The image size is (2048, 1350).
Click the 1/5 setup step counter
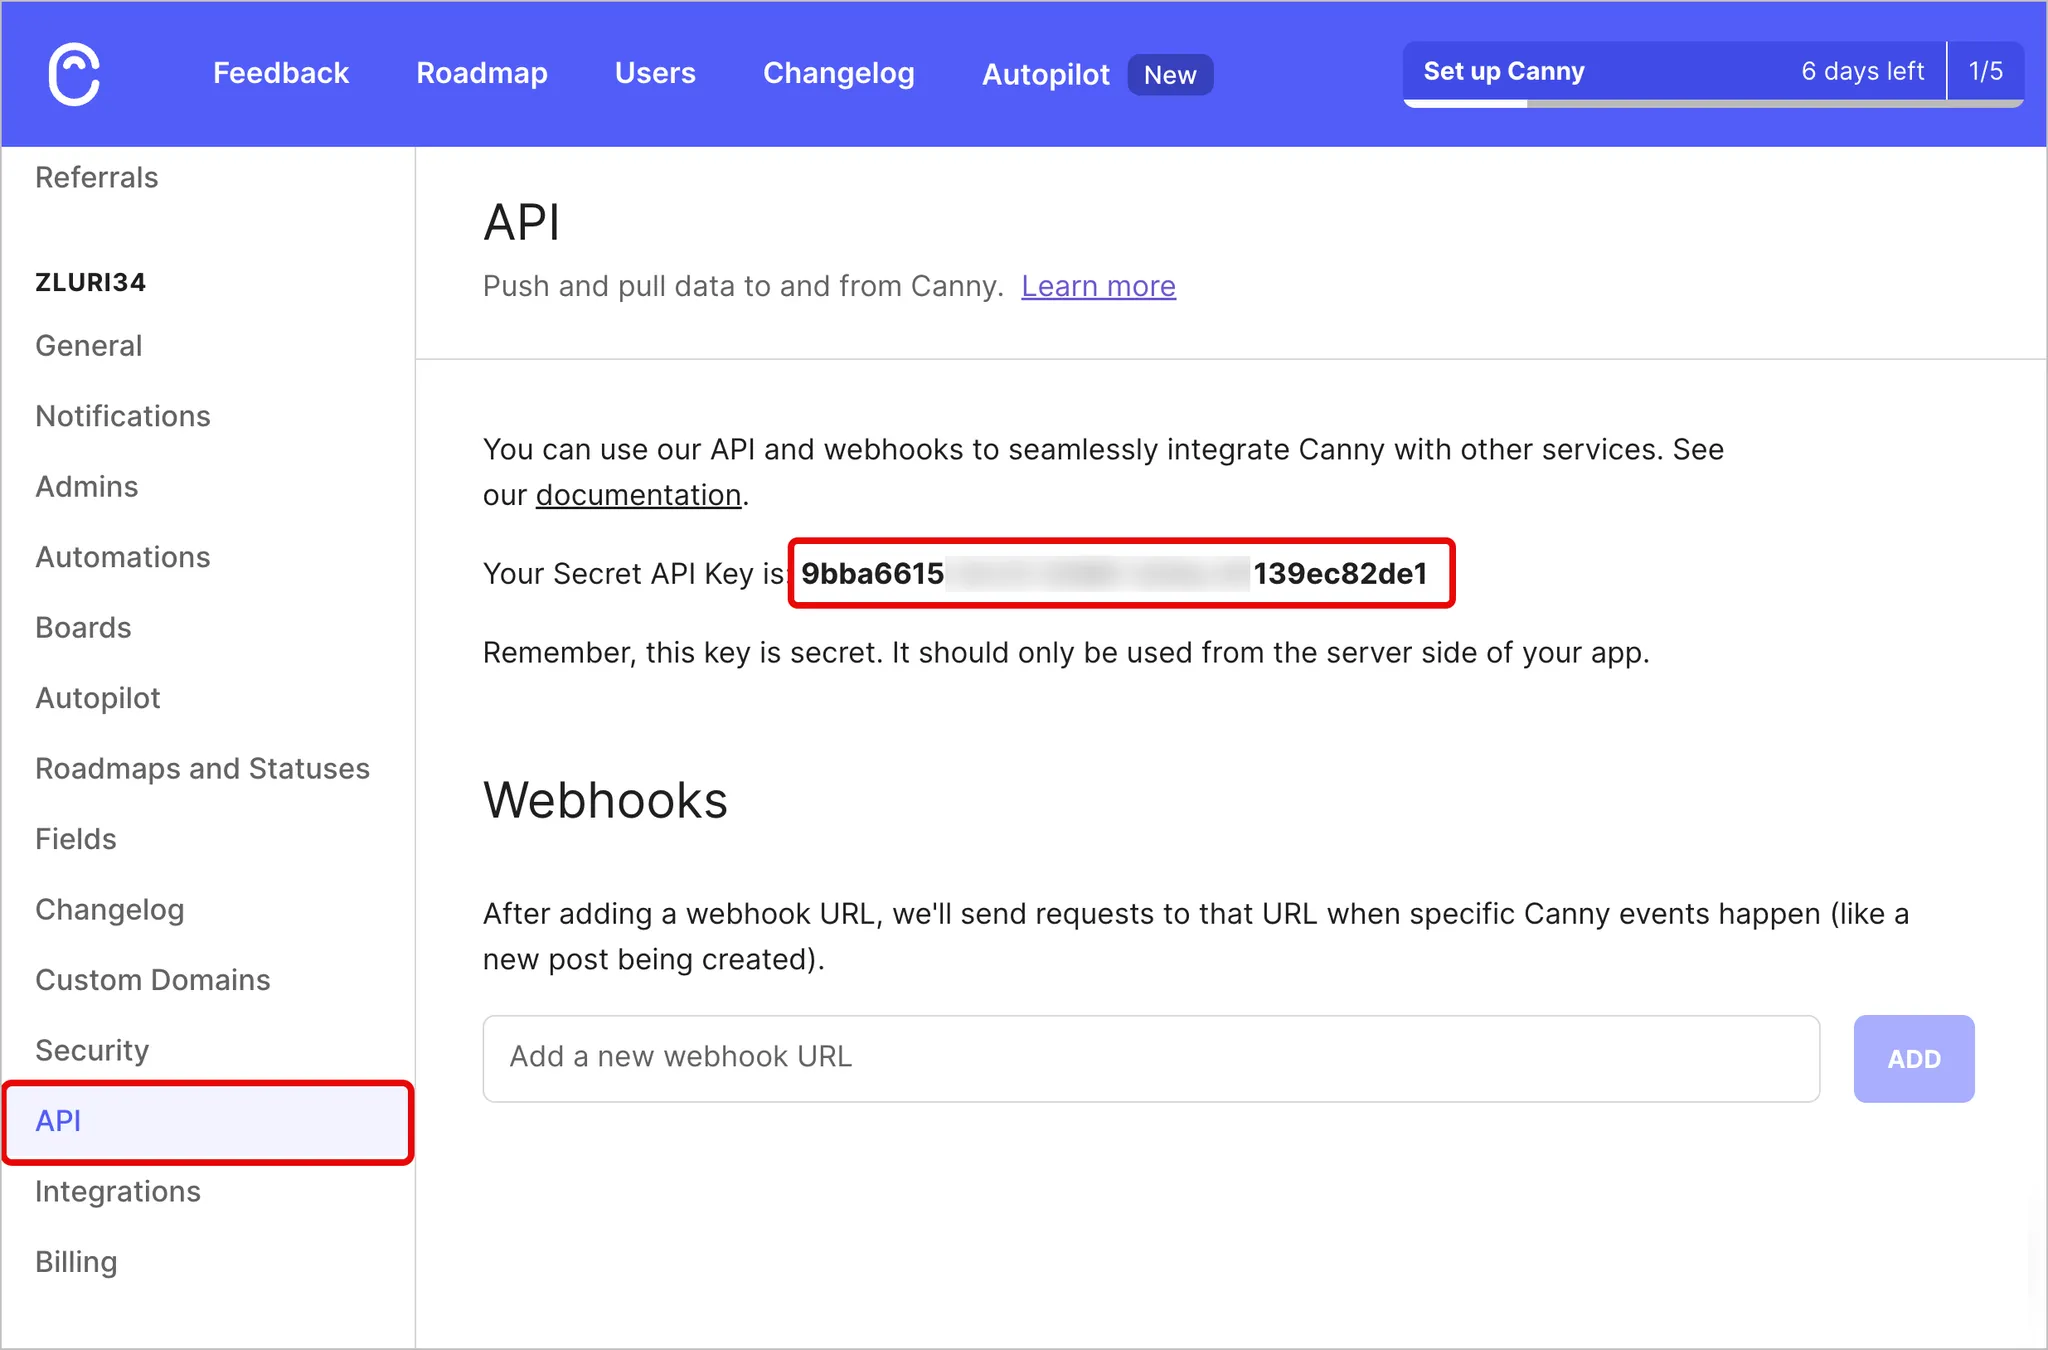pos(1985,71)
